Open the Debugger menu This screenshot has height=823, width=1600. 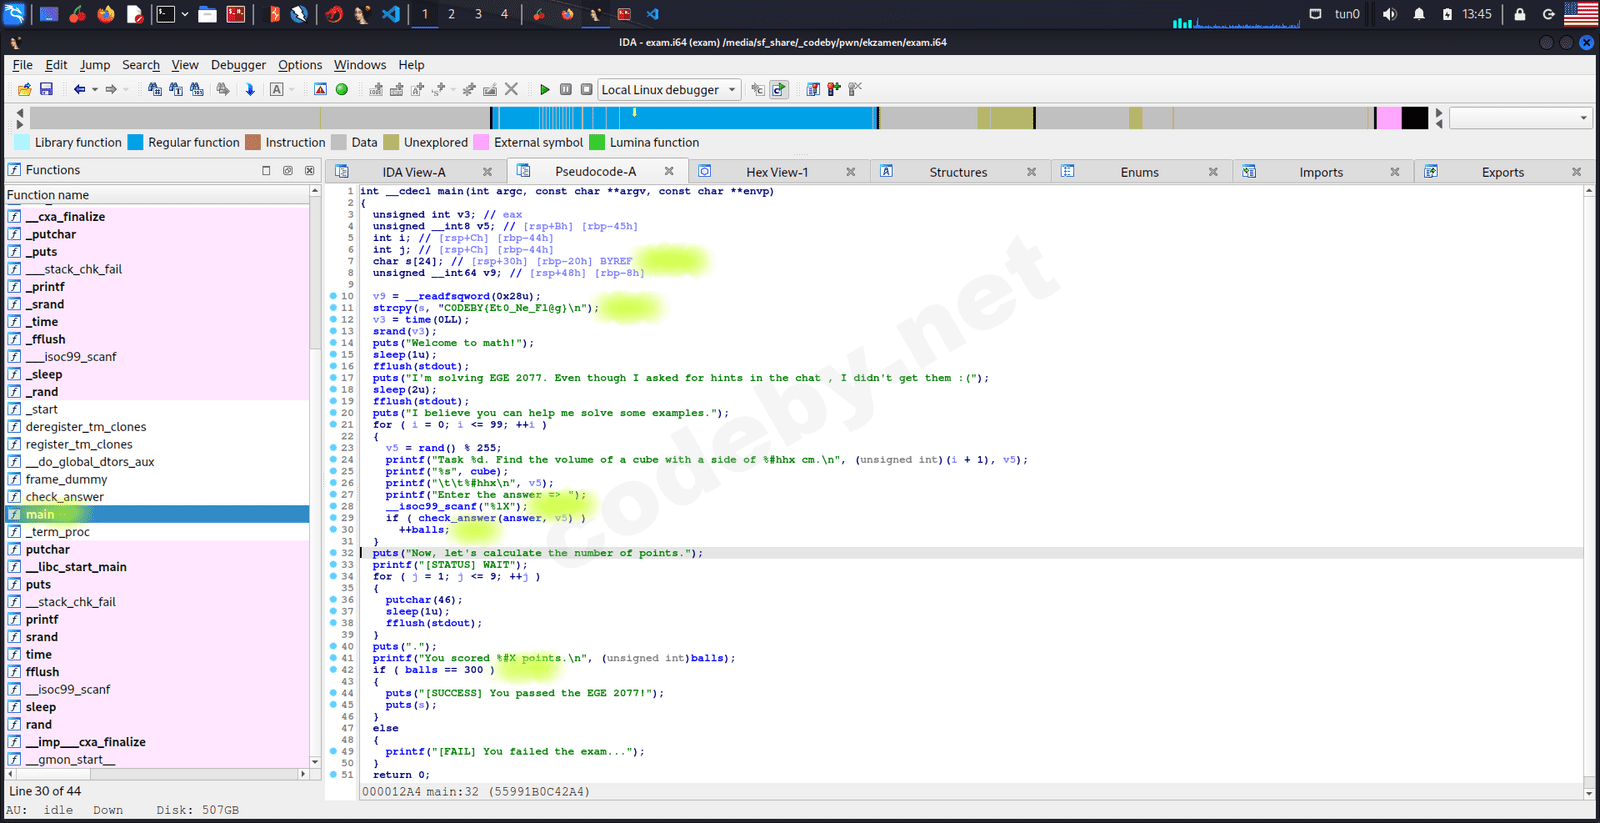pos(238,65)
